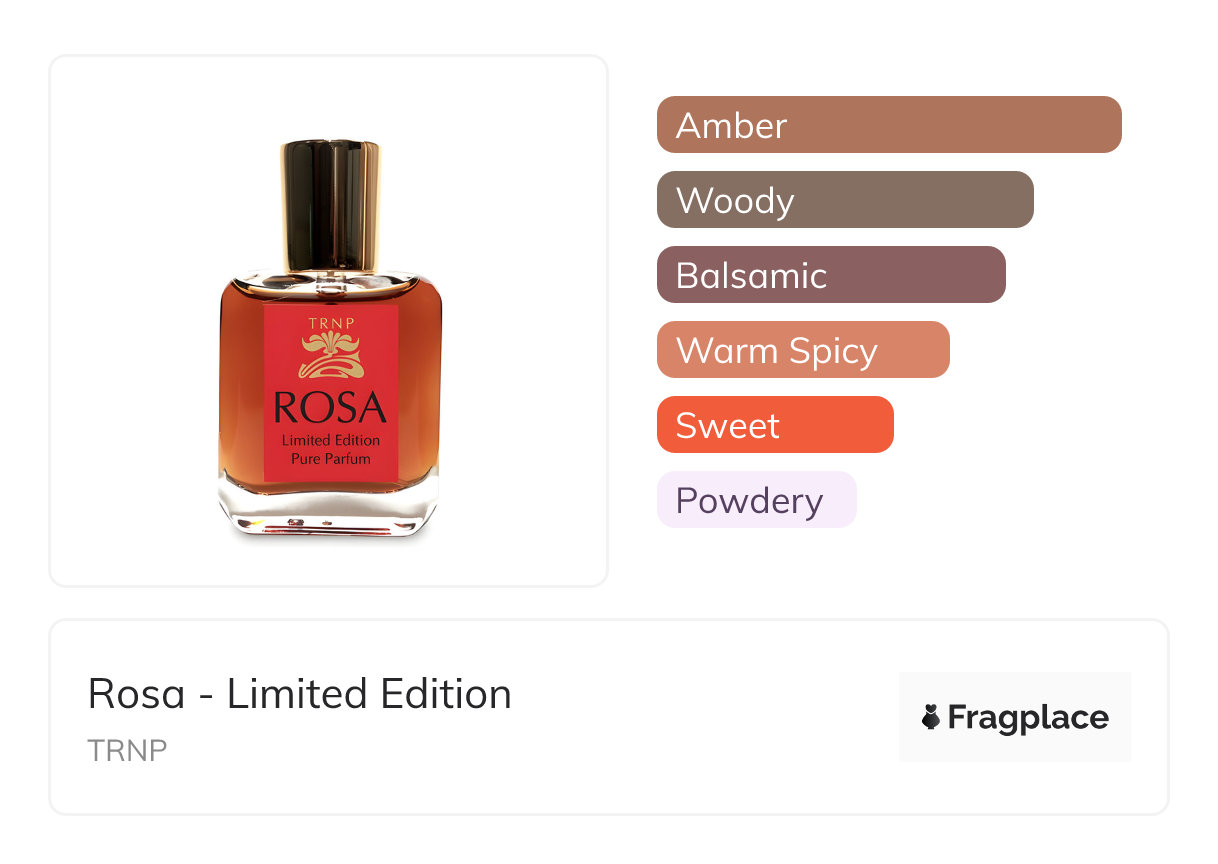Click 'Pure Parfum' line on the bottle label
The width and height of the screenshot is (1218, 864).
coord(330,459)
